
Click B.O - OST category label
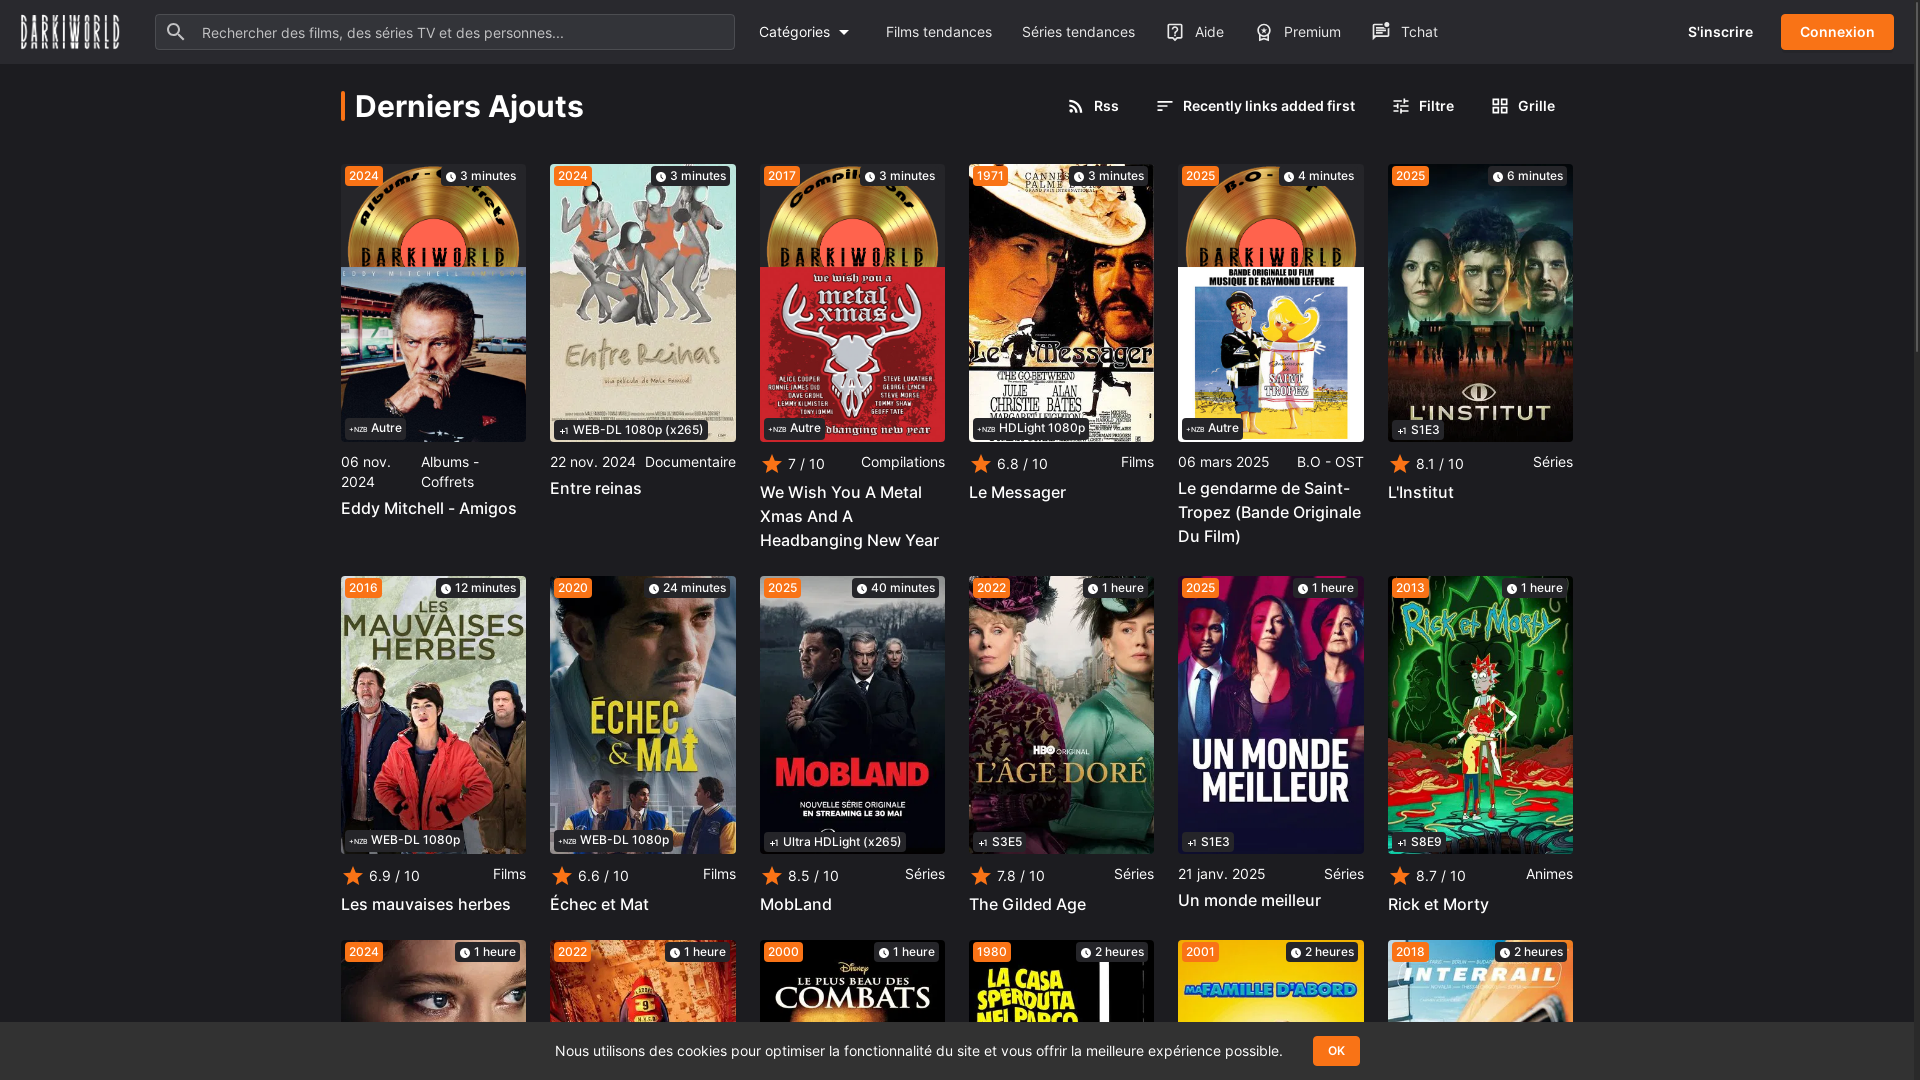1330,462
